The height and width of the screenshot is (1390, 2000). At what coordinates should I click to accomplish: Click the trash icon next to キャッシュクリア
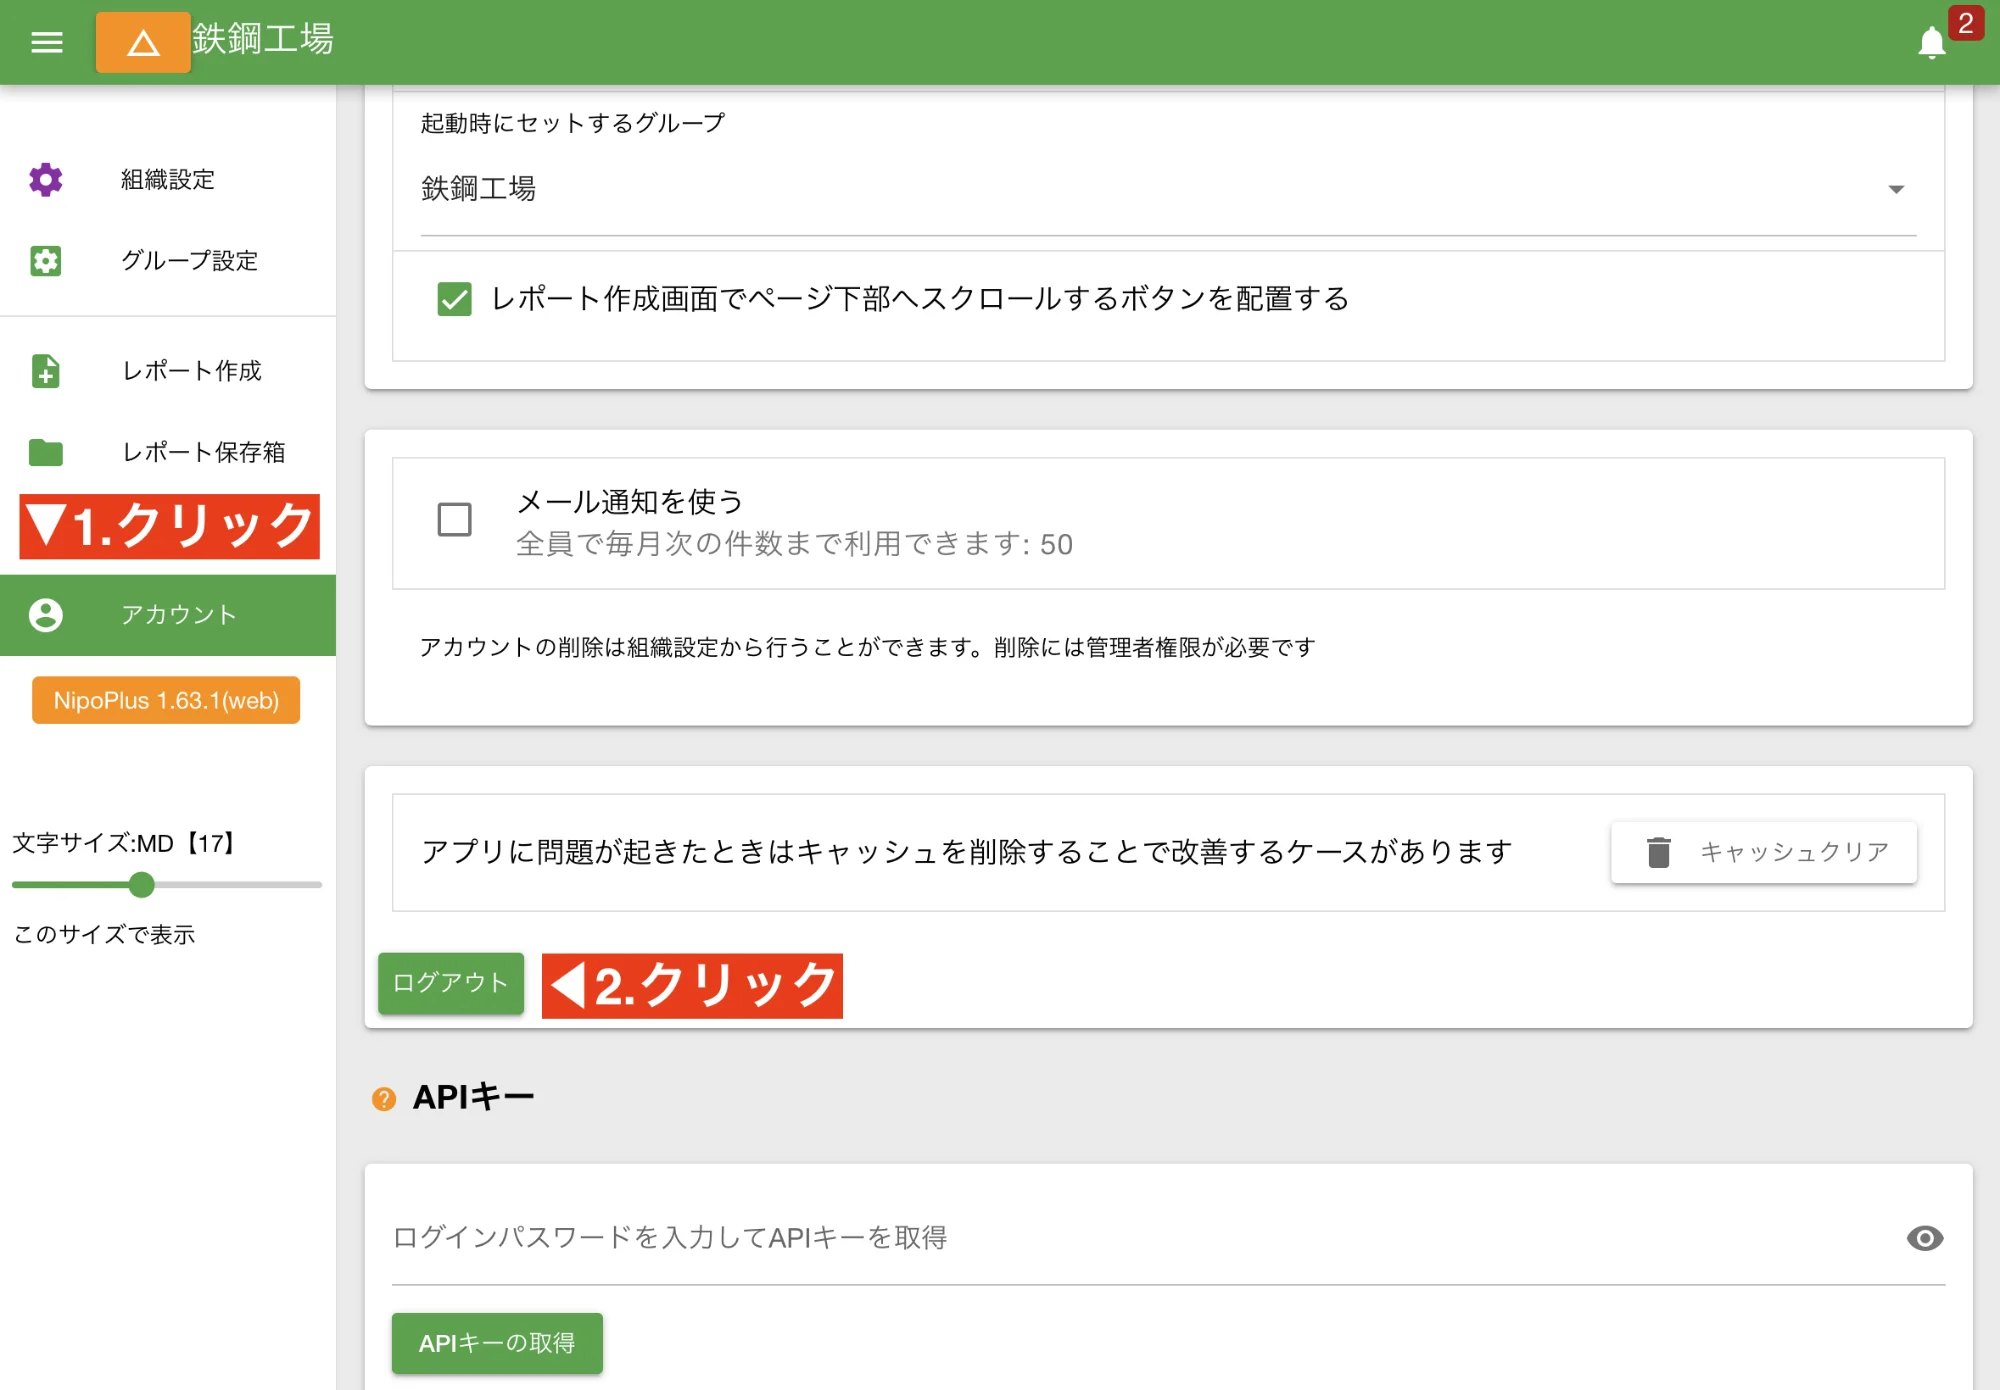[1659, 851]
